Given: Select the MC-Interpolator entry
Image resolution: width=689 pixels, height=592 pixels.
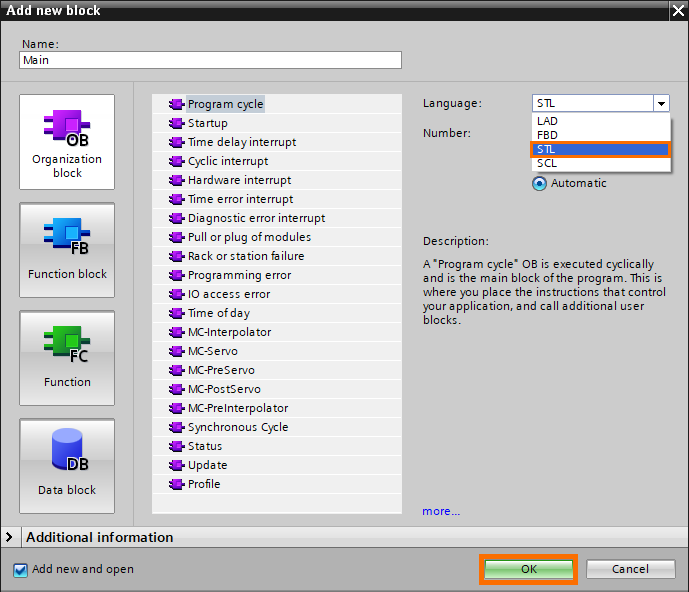Looking at the screenshot, I should click(277, 332).
